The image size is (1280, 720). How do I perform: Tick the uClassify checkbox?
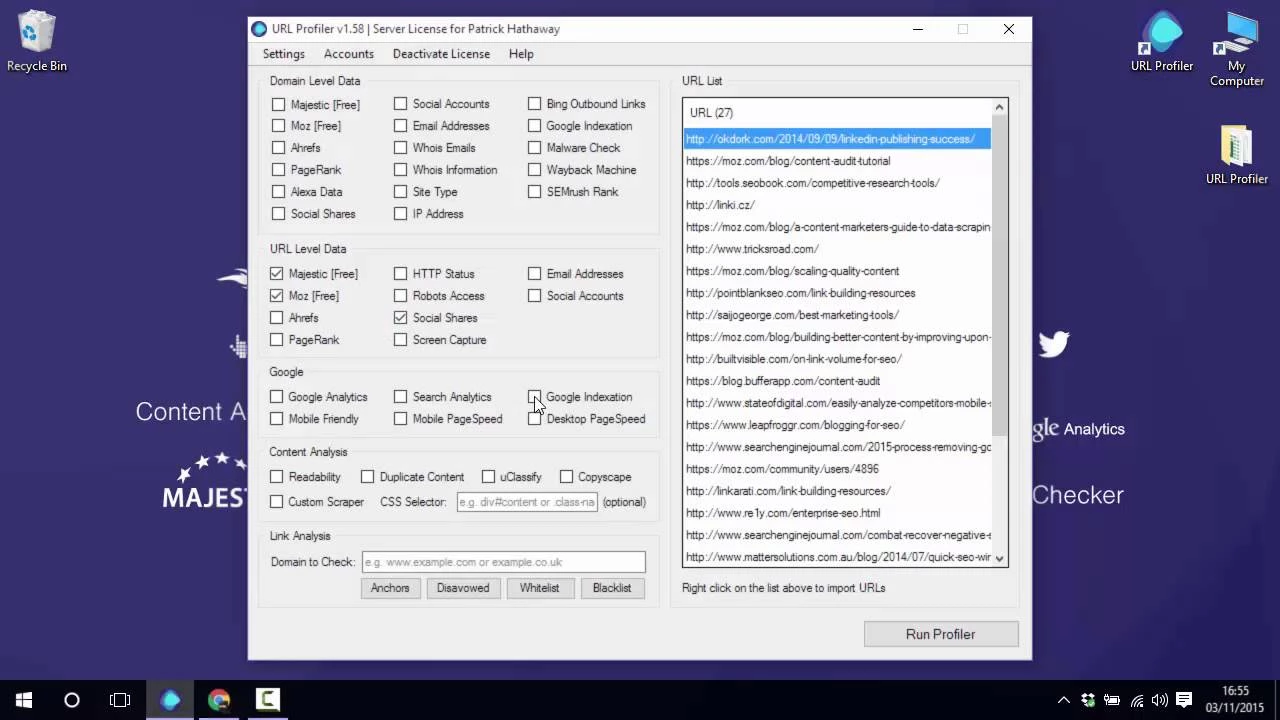[x=488, y=477]
